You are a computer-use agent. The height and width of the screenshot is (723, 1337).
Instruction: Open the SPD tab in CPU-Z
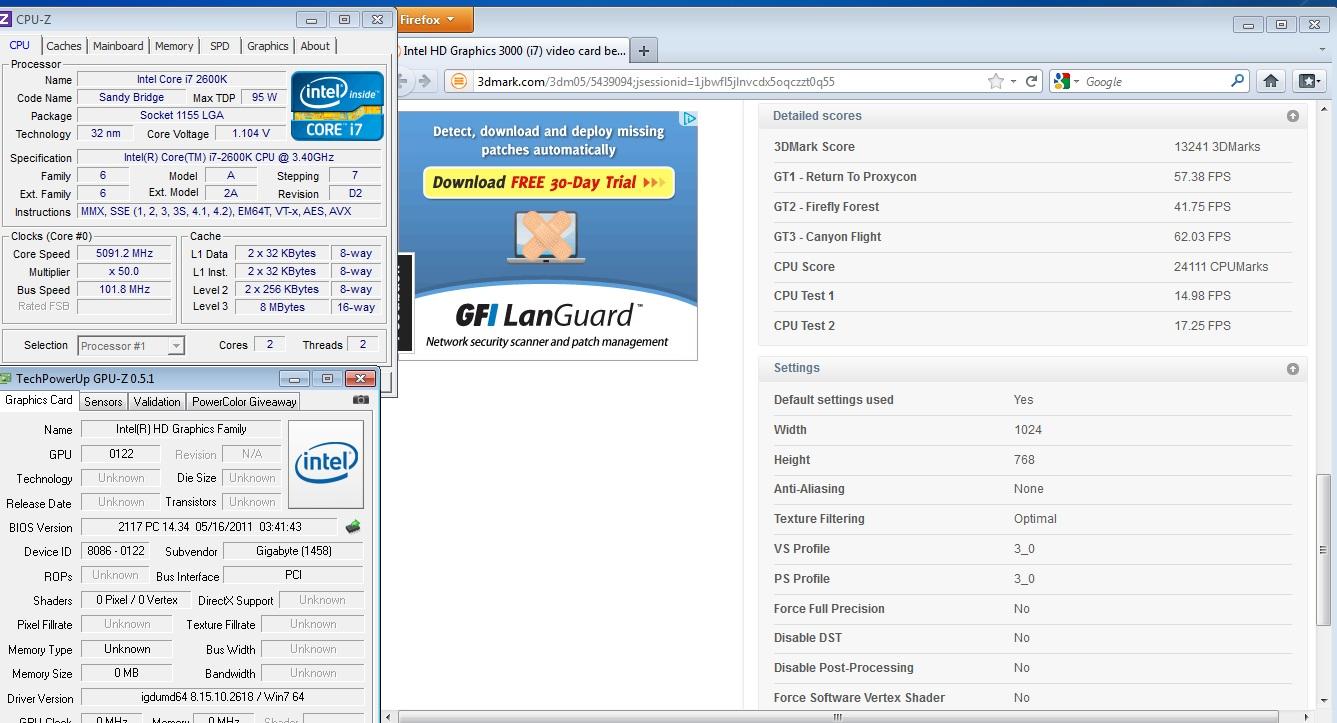click(220, 46)
